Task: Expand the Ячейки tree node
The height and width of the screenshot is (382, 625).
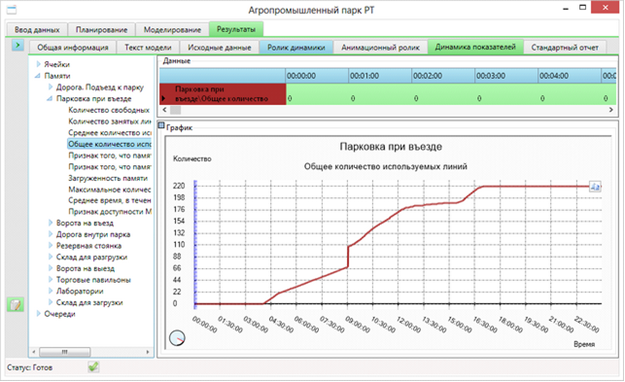Action: point(39,64)
